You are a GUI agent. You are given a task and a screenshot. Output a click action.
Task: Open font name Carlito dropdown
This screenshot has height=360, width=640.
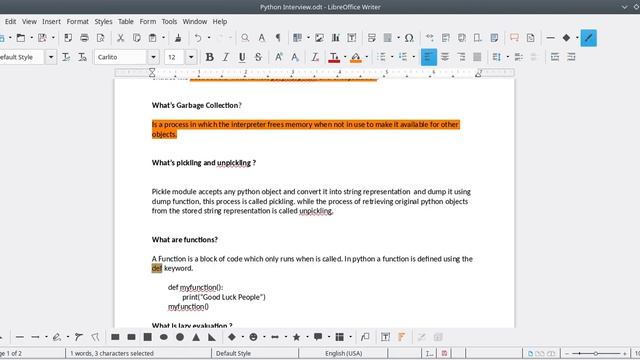(x=153, y=57)
